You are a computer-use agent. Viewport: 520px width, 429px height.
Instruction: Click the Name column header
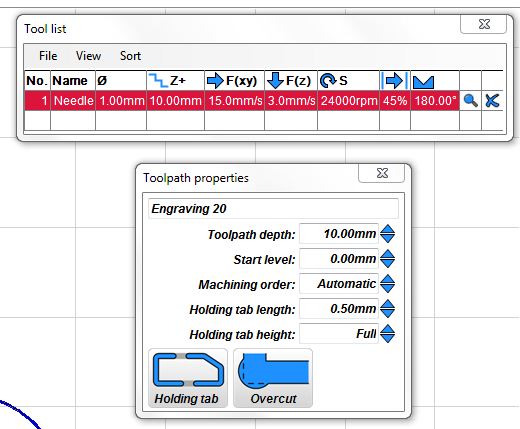click(73, 81)
